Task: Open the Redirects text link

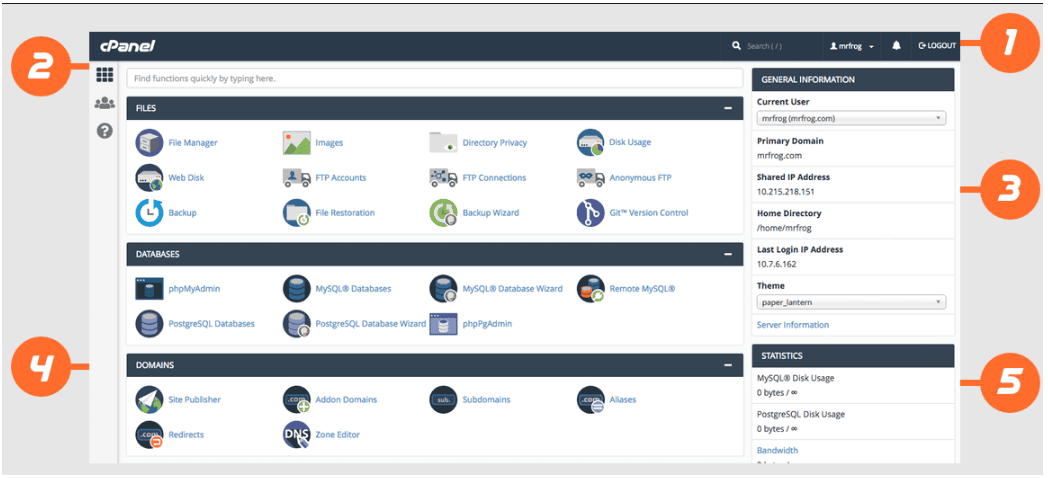Action: pyautogui.click(x=186, y=435)
